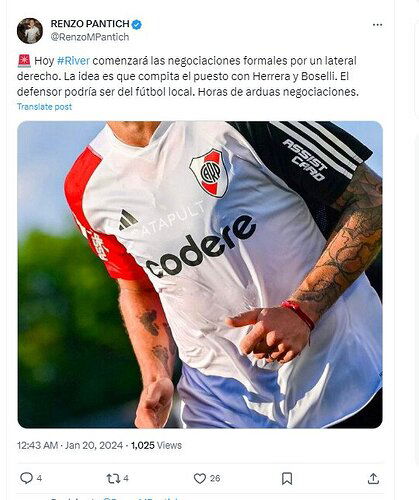Viewport: 419px width, 500px height.
Task: Click the post timestamp 12:43 AM
Action: tap(37, 445)
